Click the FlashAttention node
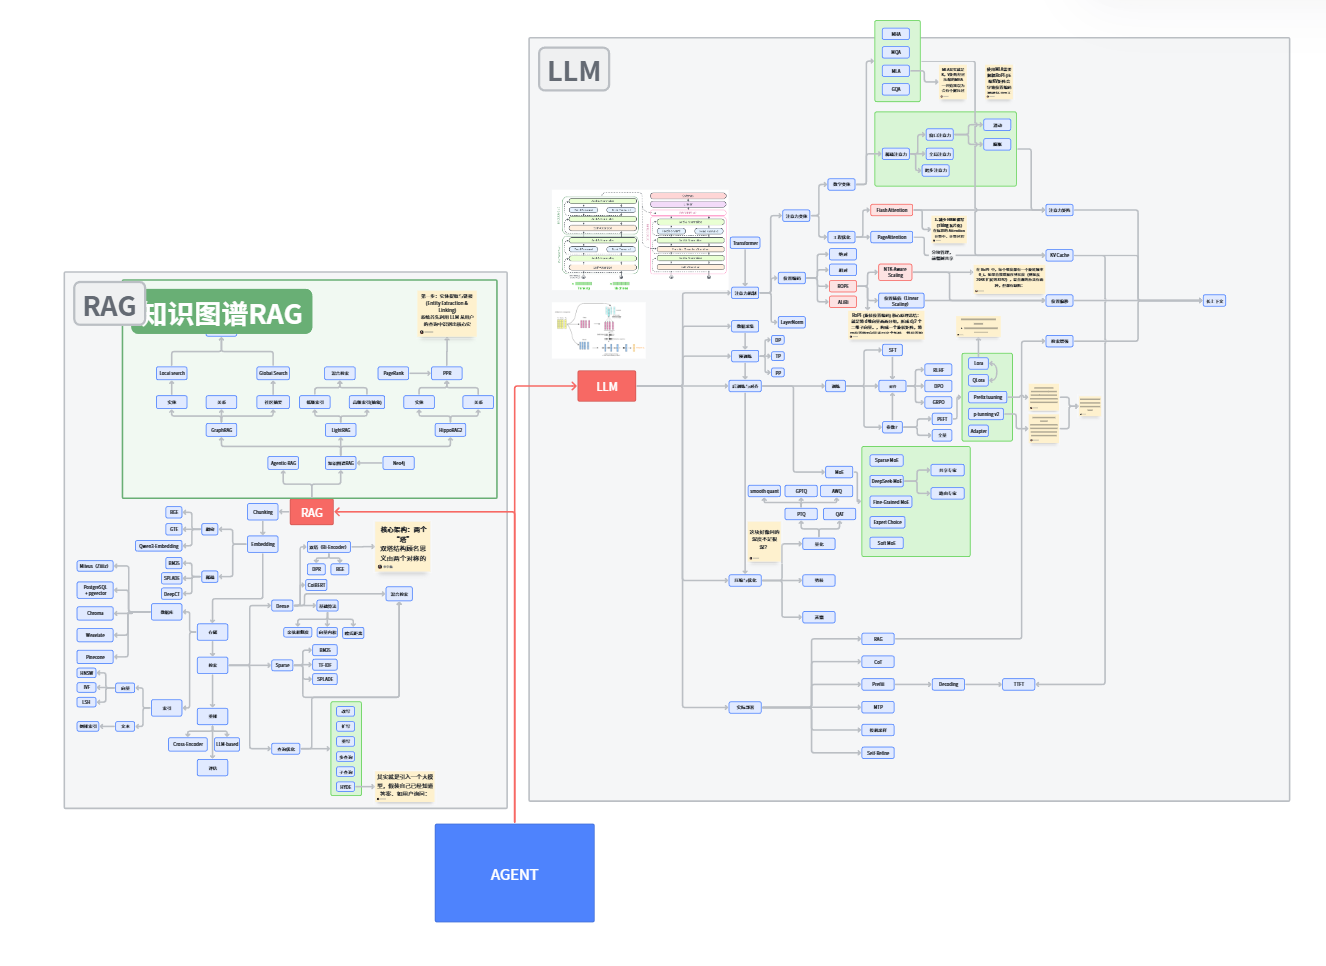This screenshot has height=966, width=1326. (891, 210)
